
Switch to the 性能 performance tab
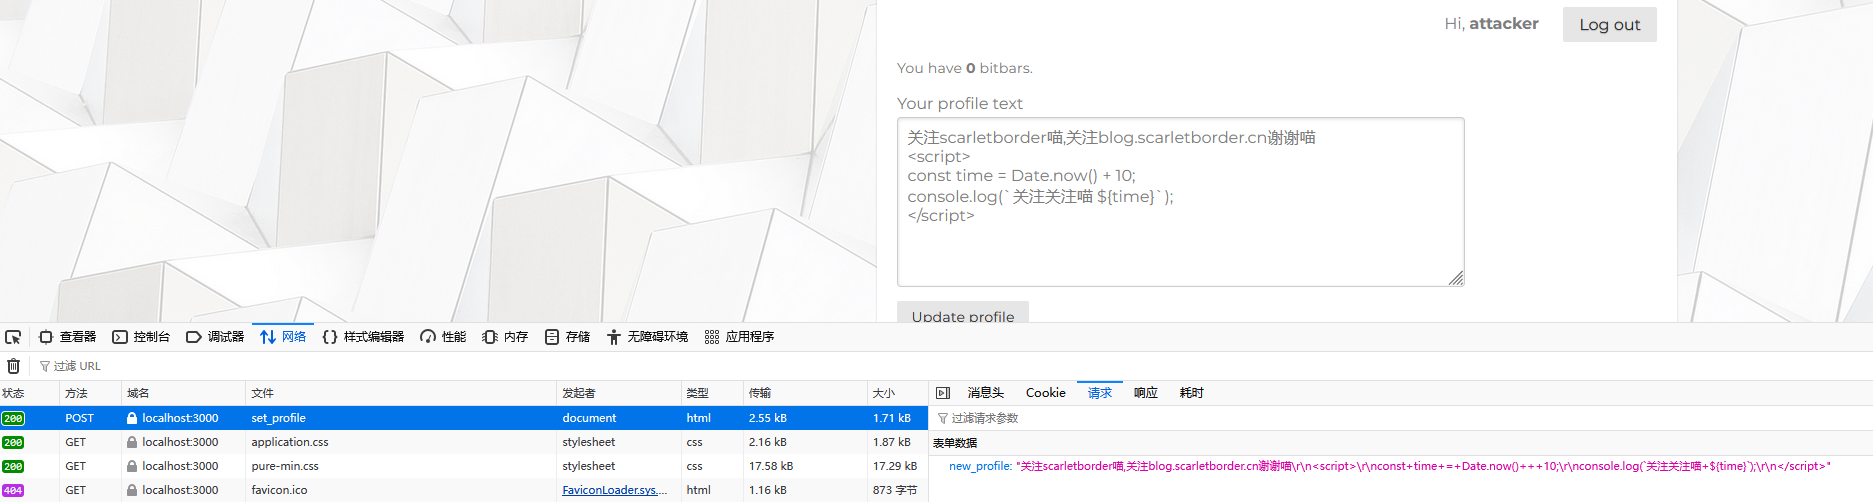[443, 337]
